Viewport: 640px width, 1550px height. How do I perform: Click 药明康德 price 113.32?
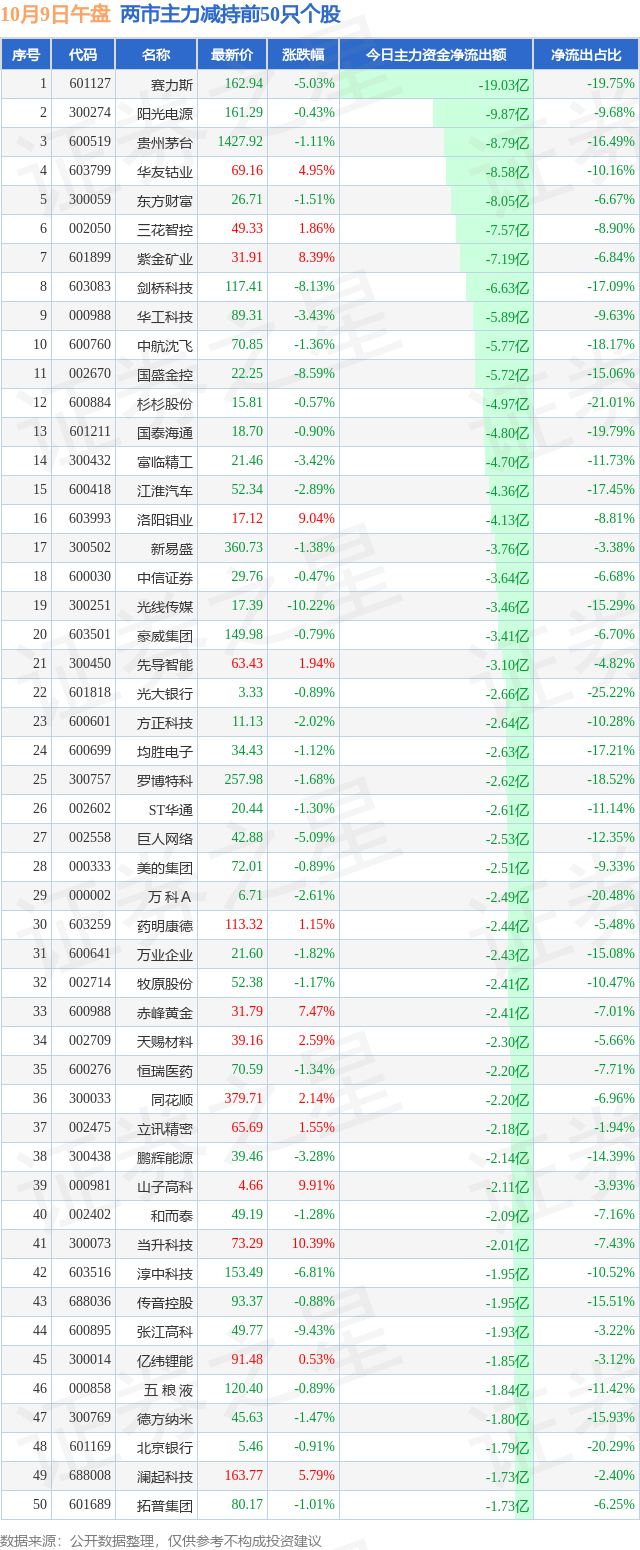244,925
